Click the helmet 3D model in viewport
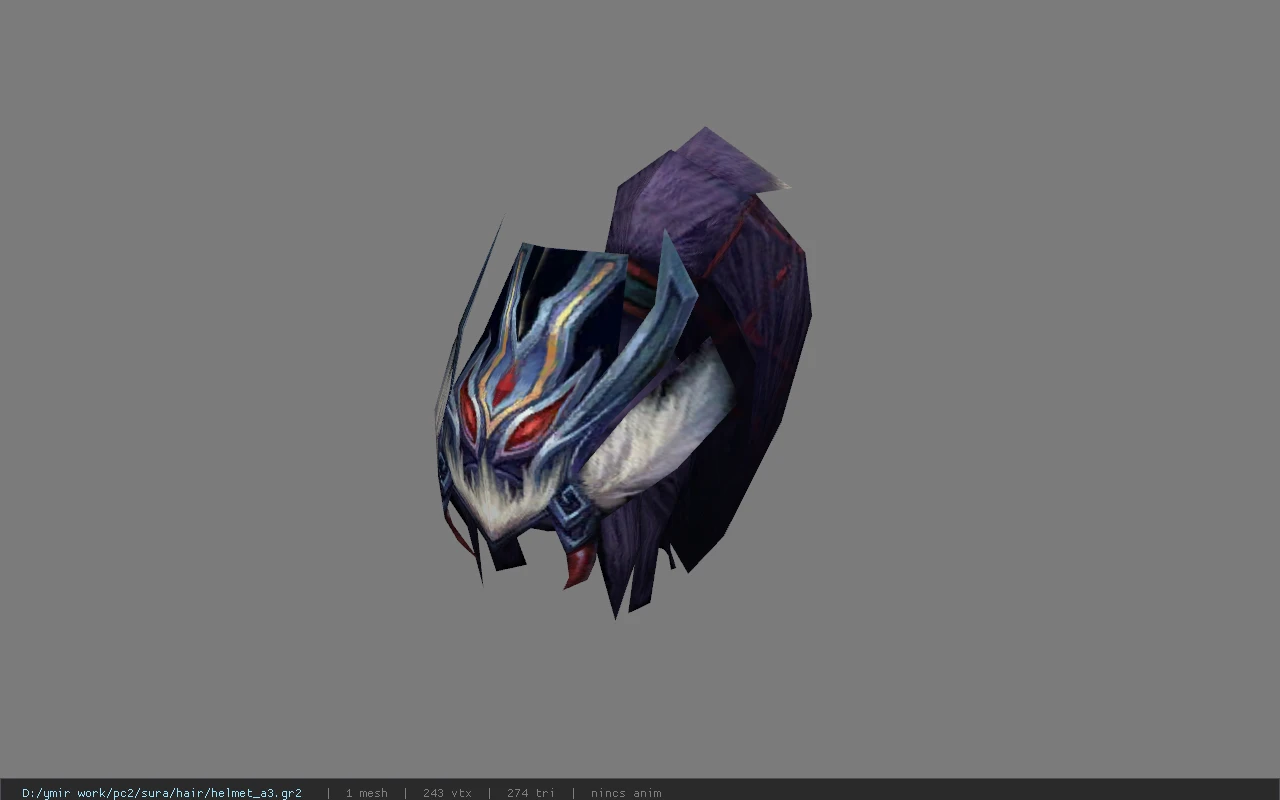The image size is (1280, 800). point(623,373)
